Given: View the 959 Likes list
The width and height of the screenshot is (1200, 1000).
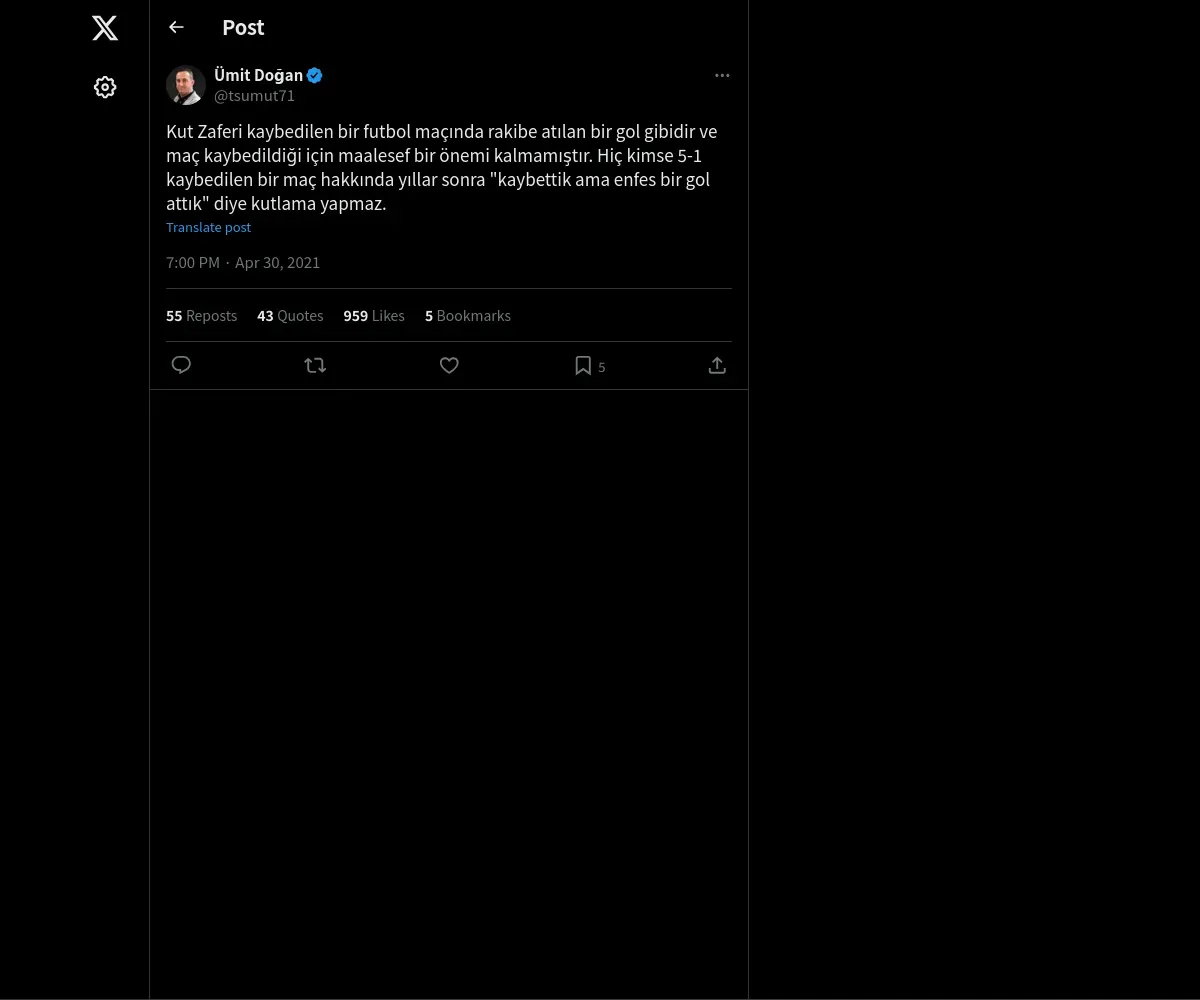Looking at the screenshot, I should (374, 315).
